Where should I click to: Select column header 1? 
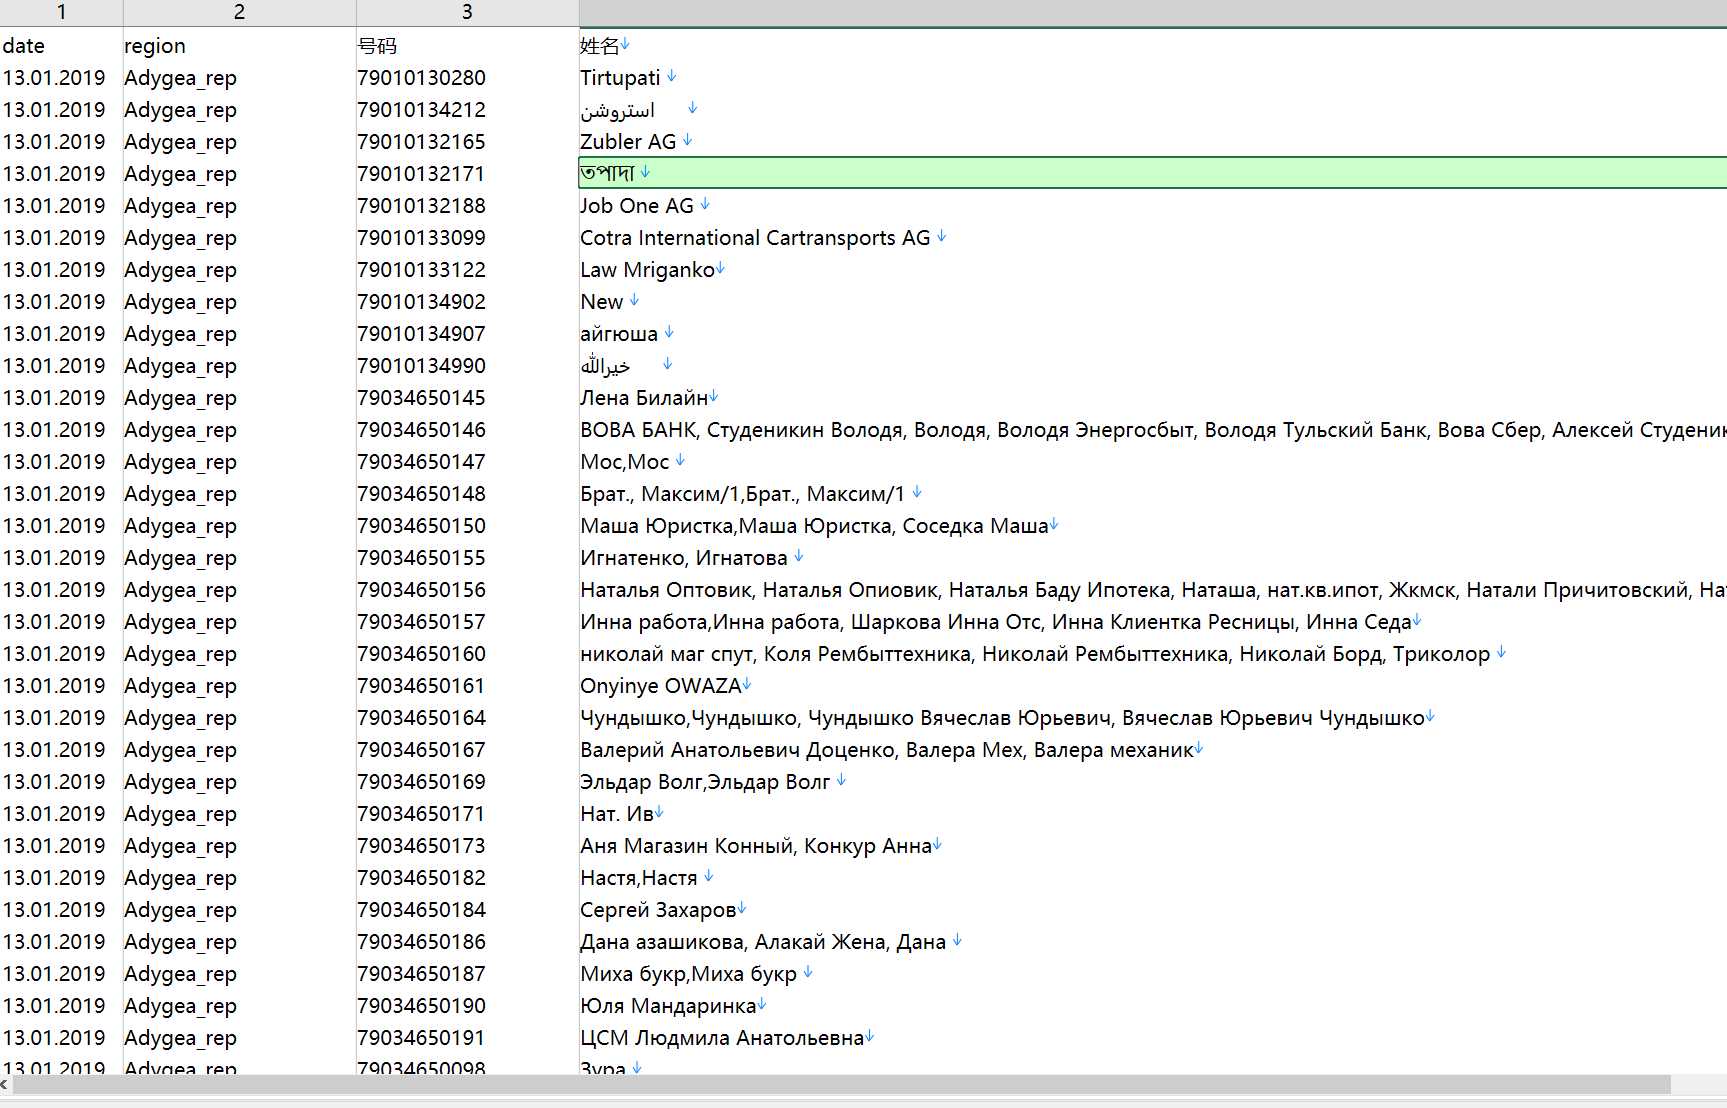(x=61, y=12)
